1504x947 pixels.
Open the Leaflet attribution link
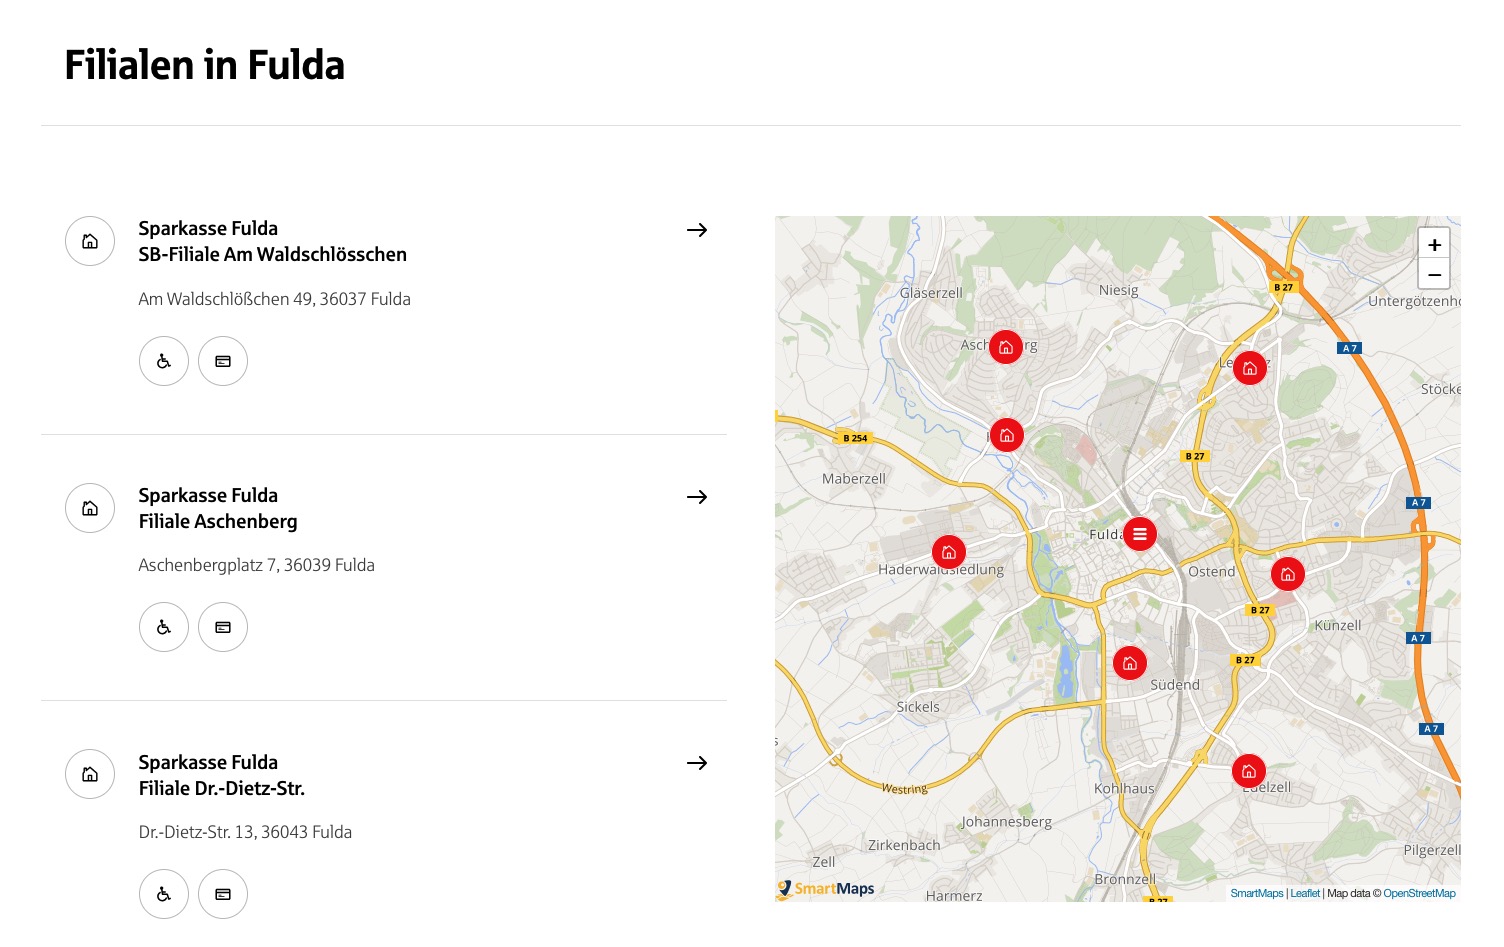click(1305, 893)
